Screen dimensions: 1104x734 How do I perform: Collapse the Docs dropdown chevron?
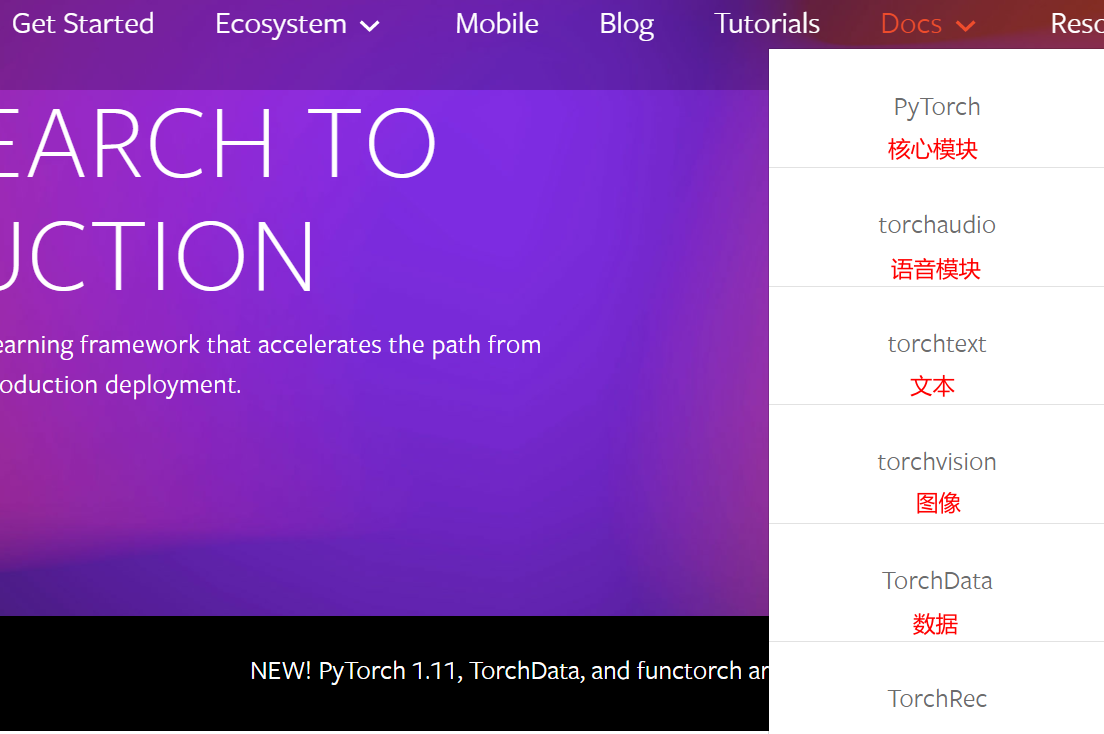coord(965,27)
